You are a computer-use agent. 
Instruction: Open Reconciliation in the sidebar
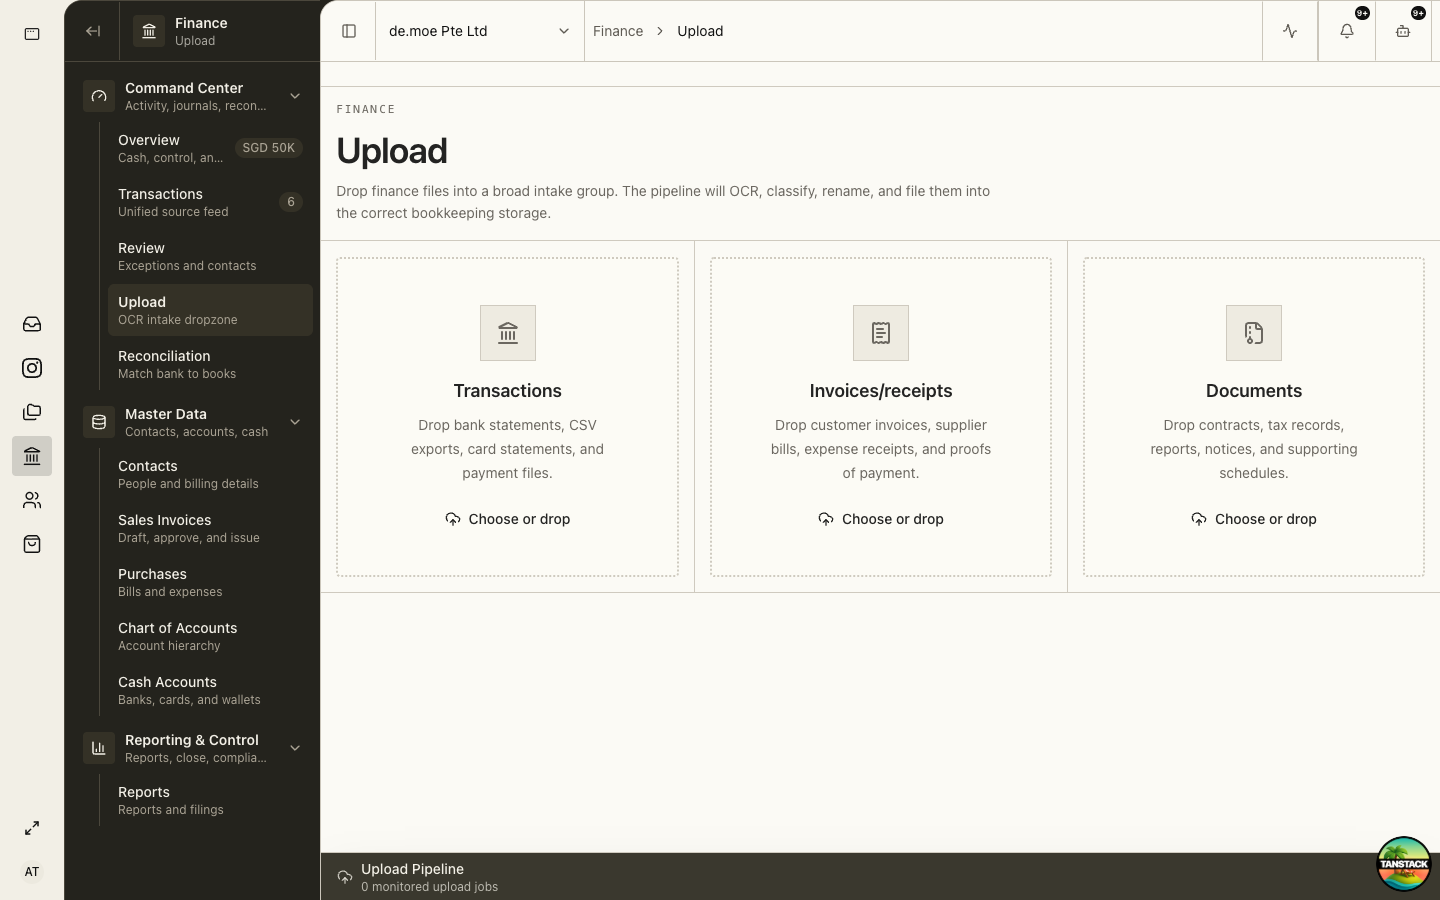pyautogui.click(x=210, y=364)
